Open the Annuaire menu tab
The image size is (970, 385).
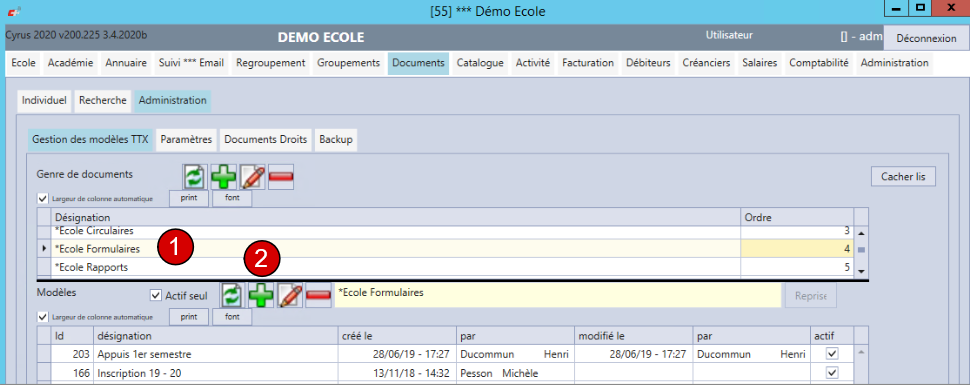126,63
